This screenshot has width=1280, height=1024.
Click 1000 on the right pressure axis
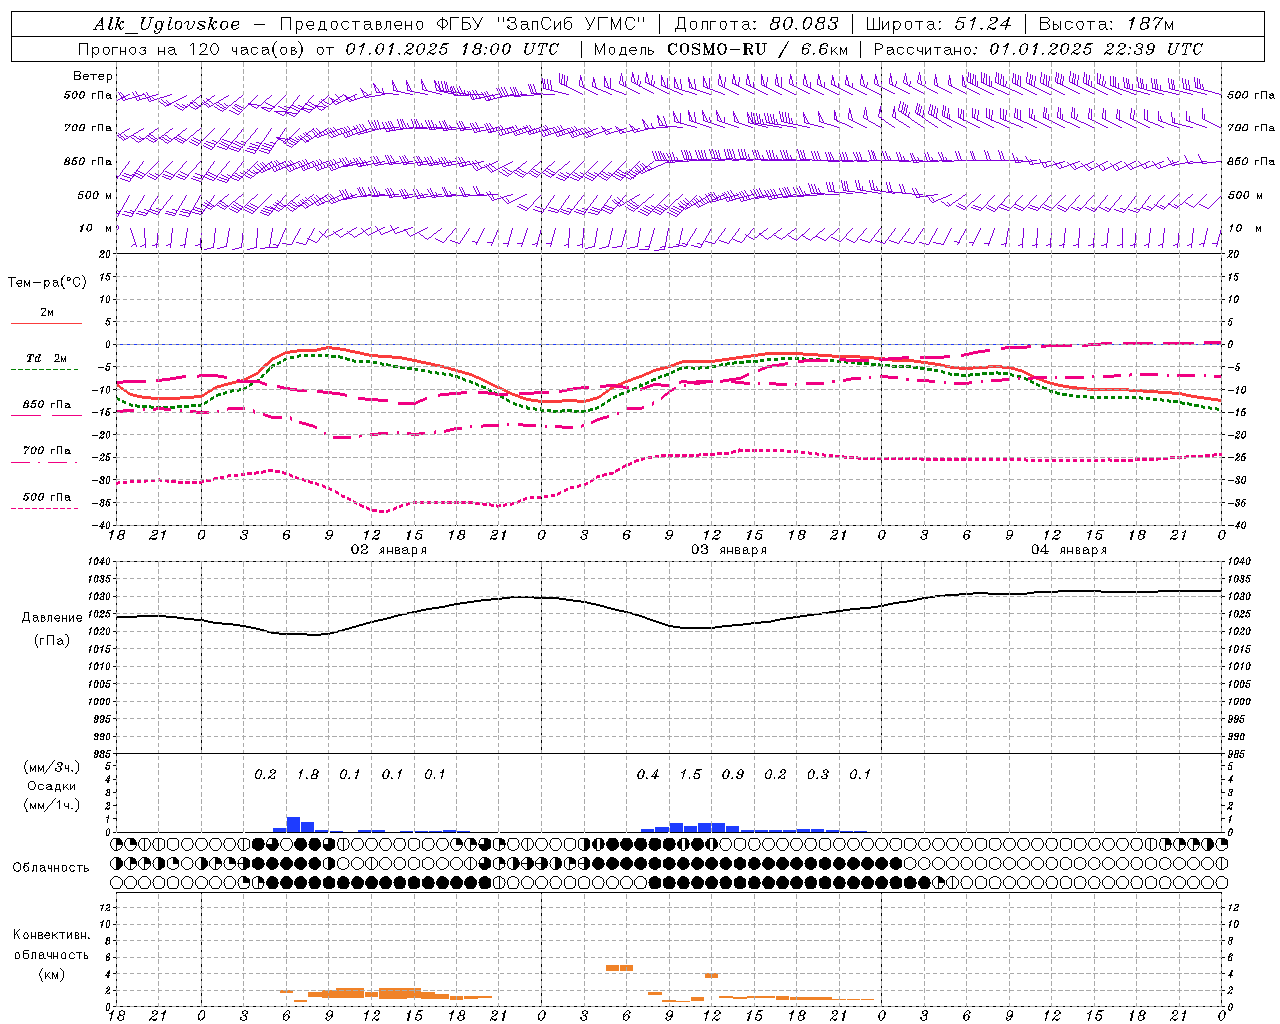coord(1238,702)
